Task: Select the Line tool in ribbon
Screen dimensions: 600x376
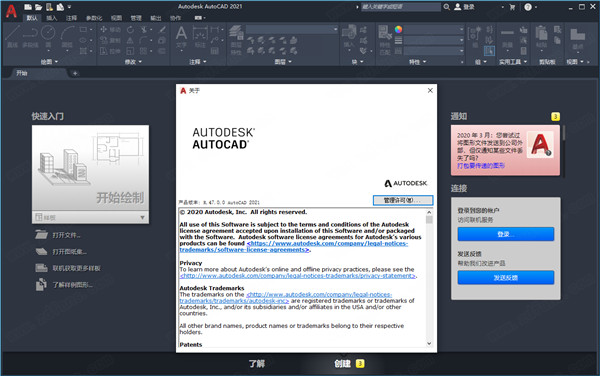Action: [x=13, y=36]
